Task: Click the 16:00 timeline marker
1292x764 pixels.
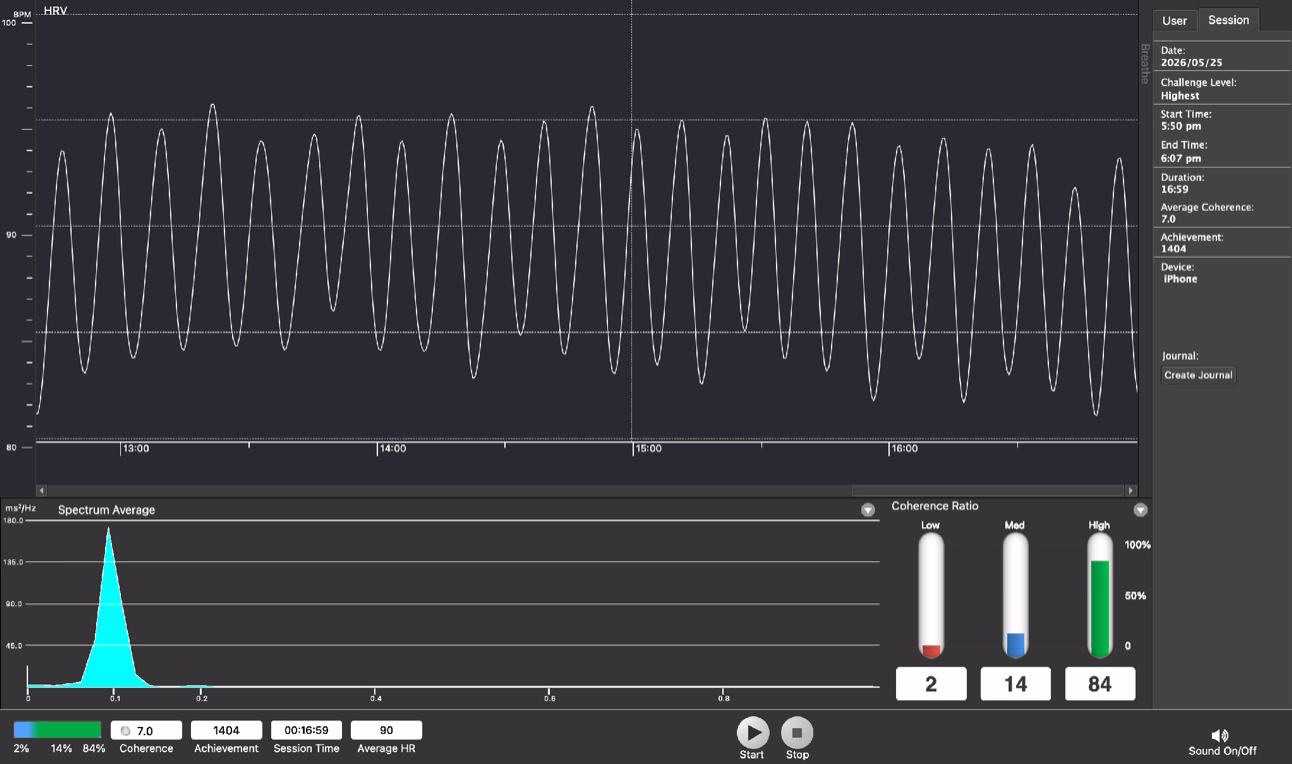Action: (x=904, y=449)
